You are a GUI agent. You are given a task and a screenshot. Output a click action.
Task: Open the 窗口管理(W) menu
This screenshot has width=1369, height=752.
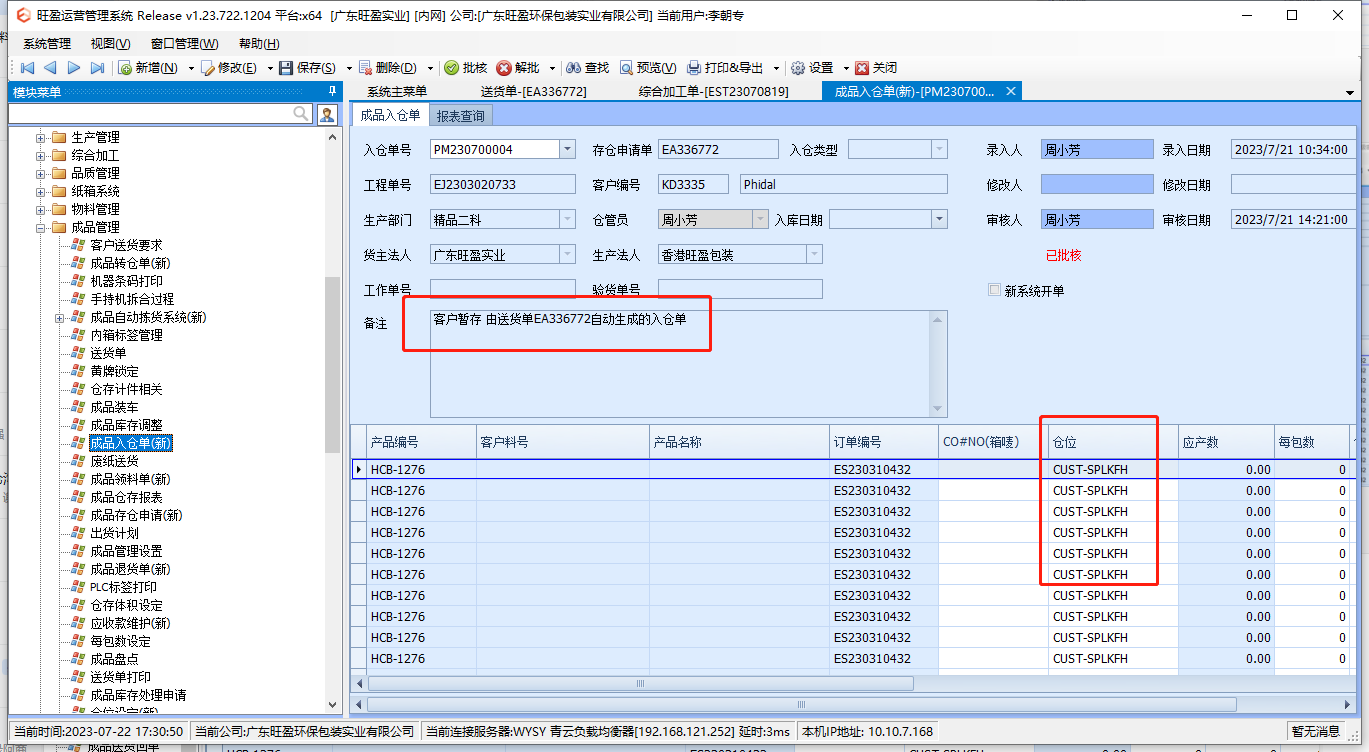point(184,44)
